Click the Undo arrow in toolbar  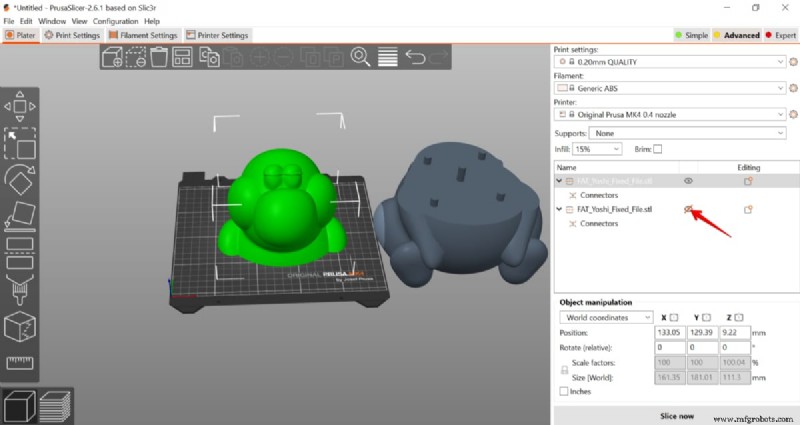point(415,57)
